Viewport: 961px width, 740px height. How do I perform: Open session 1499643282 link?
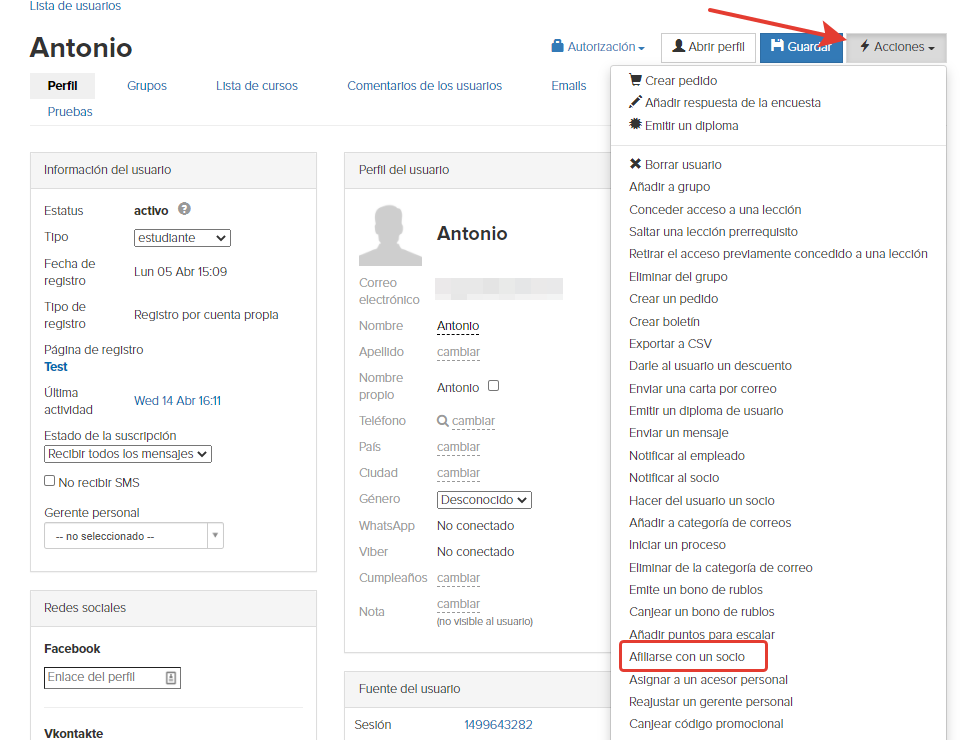point(498,725)
